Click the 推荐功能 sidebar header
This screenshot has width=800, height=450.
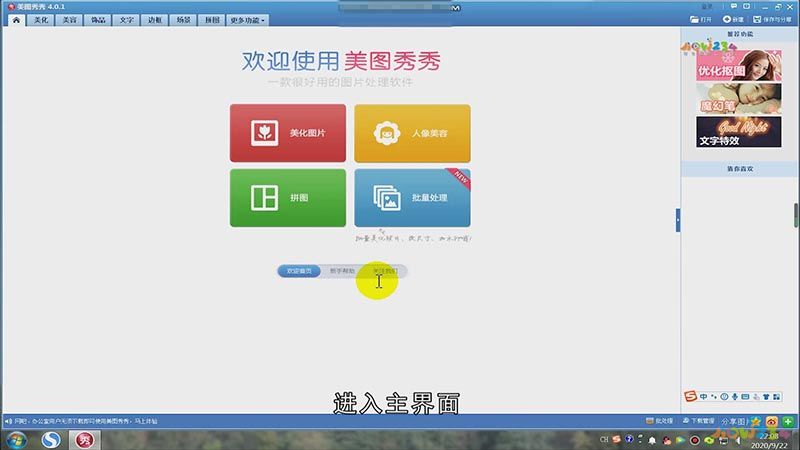pyautogui.click(x=740, y=34)
